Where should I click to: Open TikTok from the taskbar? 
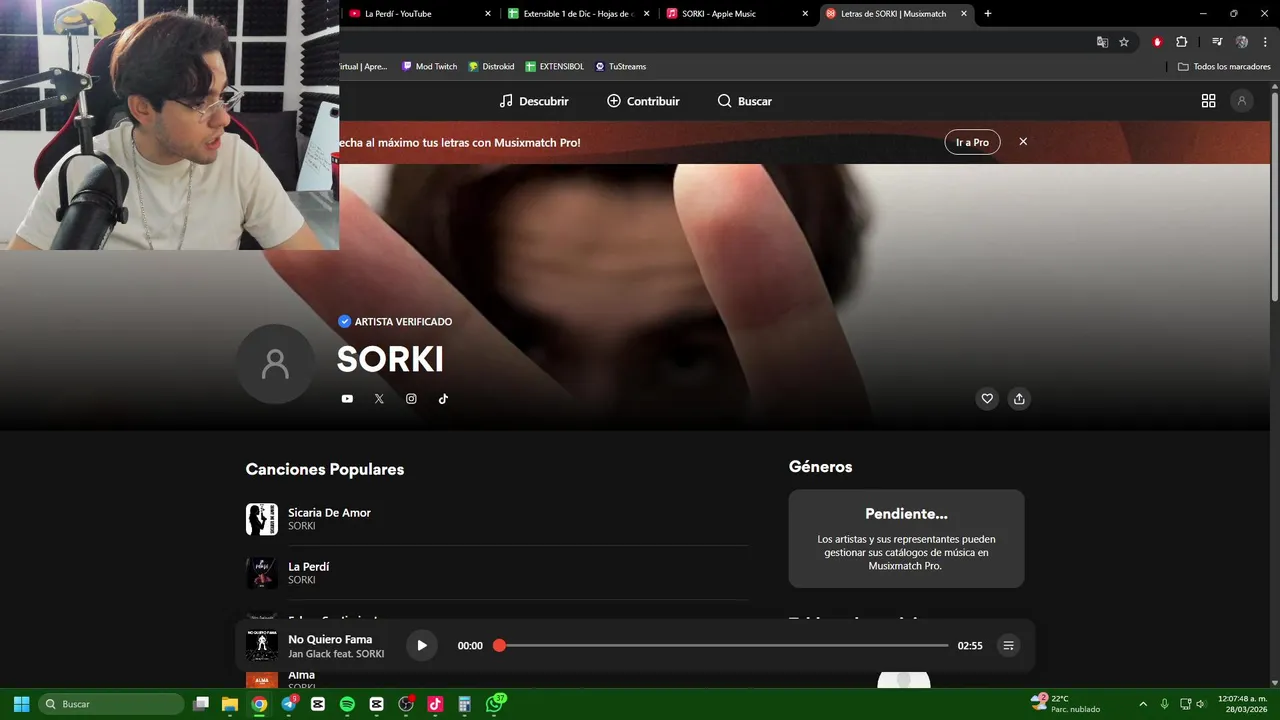click(x=435, y=704)
